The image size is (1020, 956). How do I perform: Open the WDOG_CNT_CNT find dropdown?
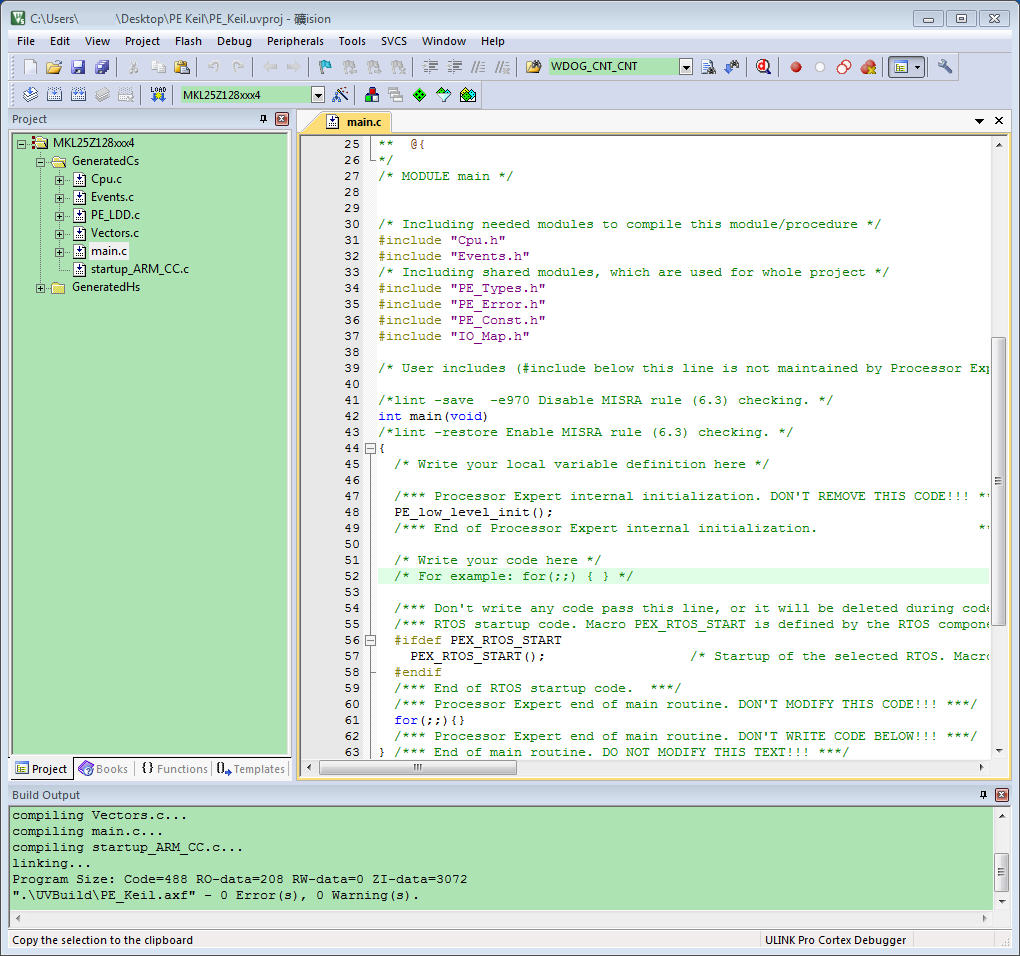686,66
